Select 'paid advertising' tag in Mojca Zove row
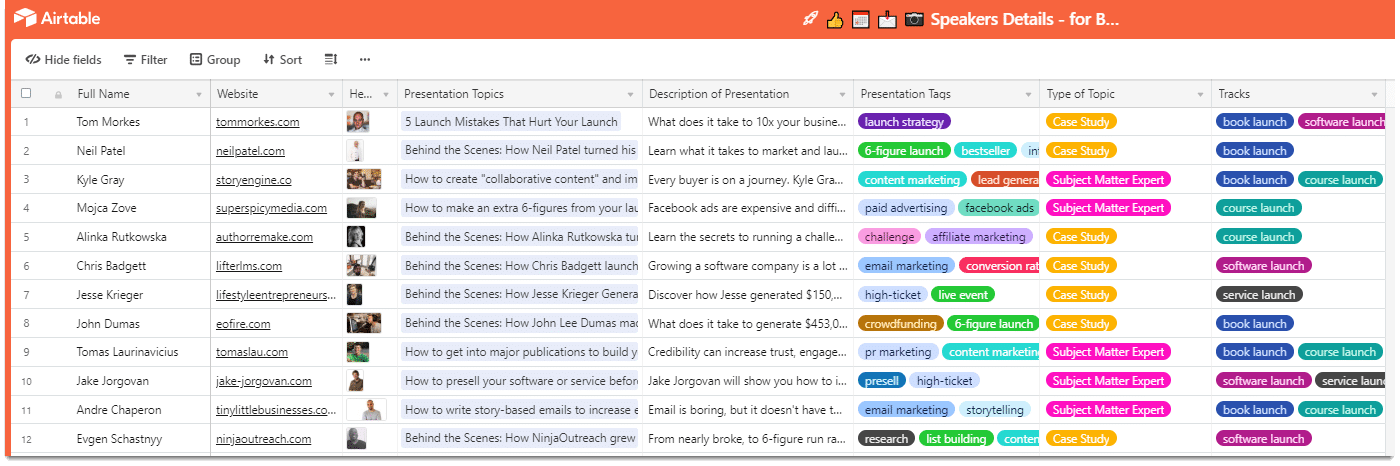The height and width of the screenshot is (466, 1400). 906,208
